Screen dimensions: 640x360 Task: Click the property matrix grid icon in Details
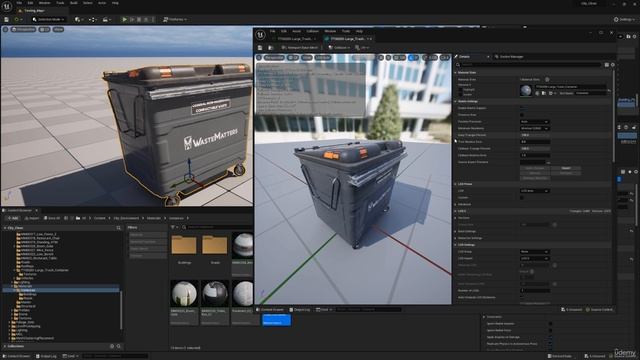pos(607,65)
